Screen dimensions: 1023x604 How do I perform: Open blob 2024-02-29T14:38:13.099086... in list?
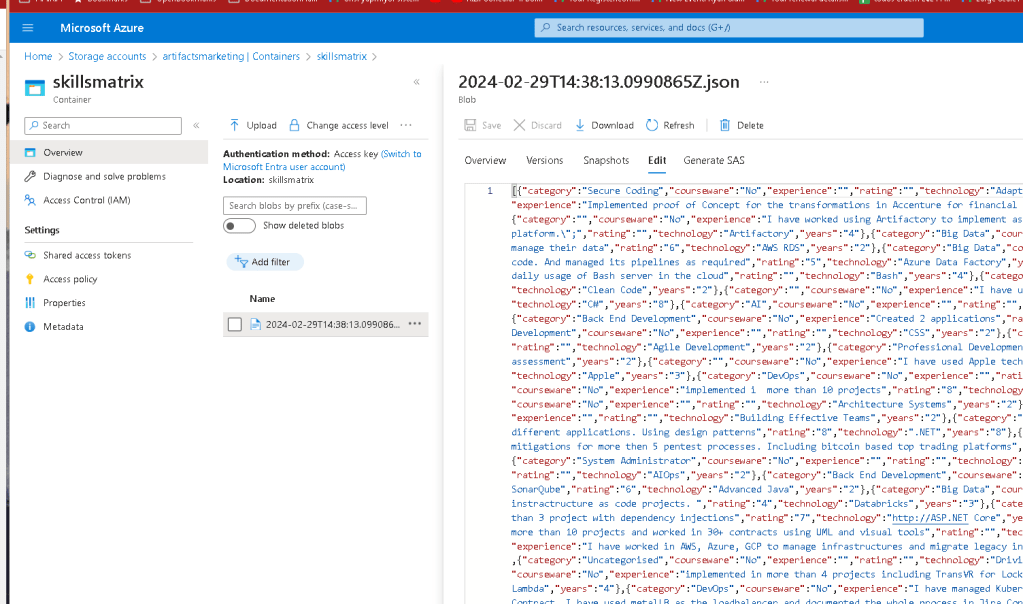tap(333, 324)
